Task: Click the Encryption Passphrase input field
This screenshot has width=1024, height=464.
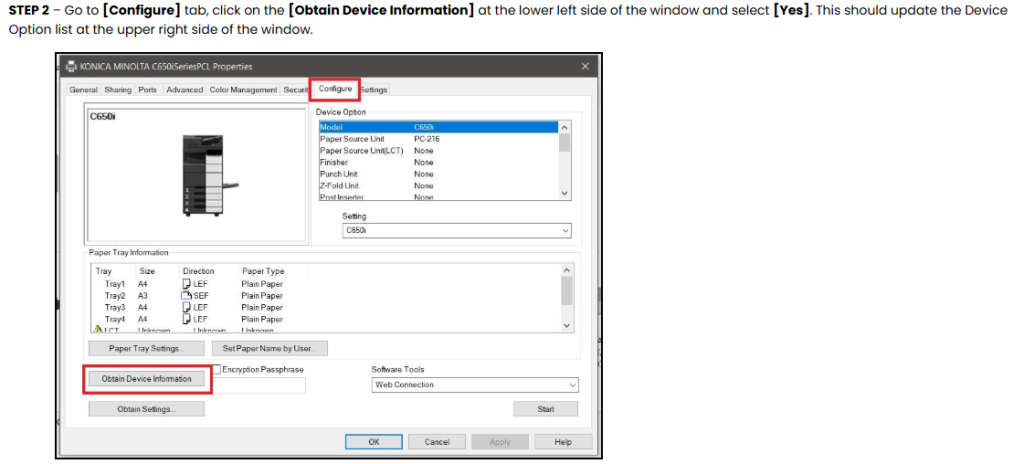Action: coord(259,386)
